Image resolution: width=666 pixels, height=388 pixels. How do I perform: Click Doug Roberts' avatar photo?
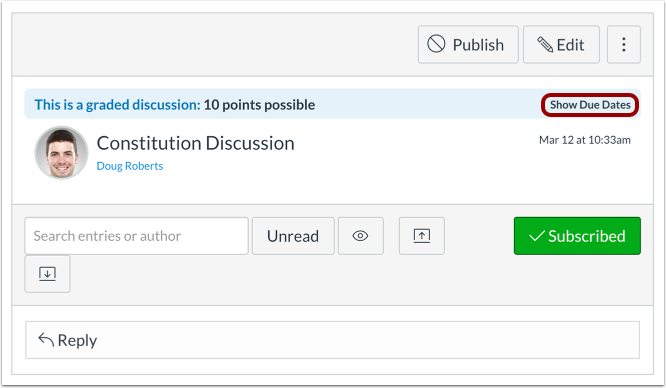[x=62, y=153]
